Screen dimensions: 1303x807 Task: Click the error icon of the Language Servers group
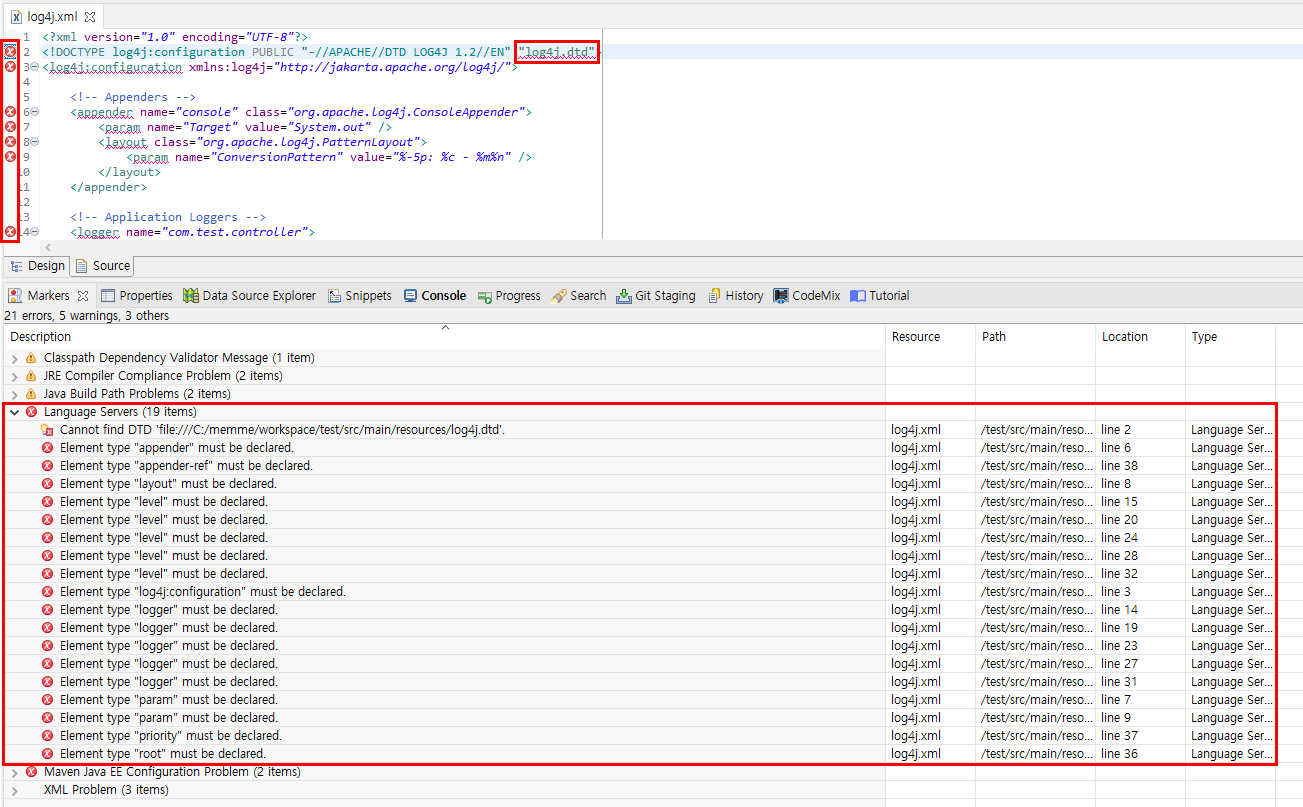click(x=32, y=412)
